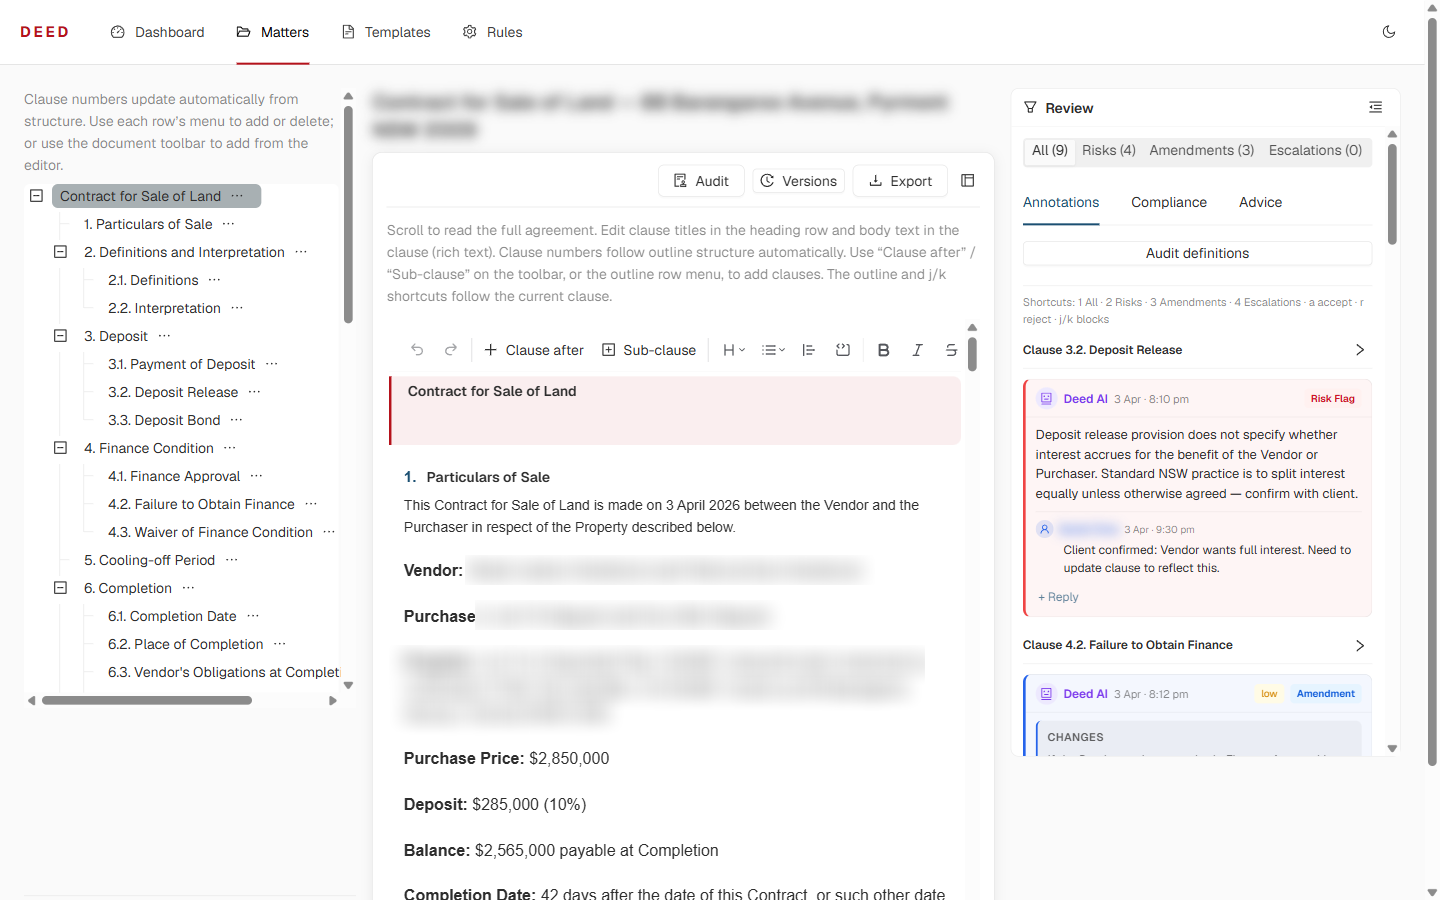Click the Review panel list menu icon
This screenshot has width=1440, height=900.
click(1376, 107)
